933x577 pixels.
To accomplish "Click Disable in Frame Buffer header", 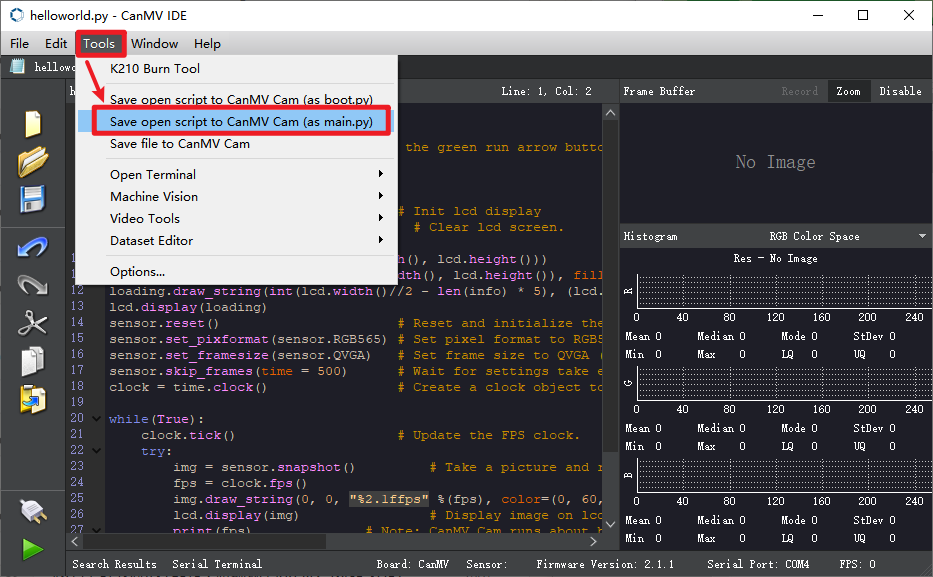I will [x=900, y=91].
